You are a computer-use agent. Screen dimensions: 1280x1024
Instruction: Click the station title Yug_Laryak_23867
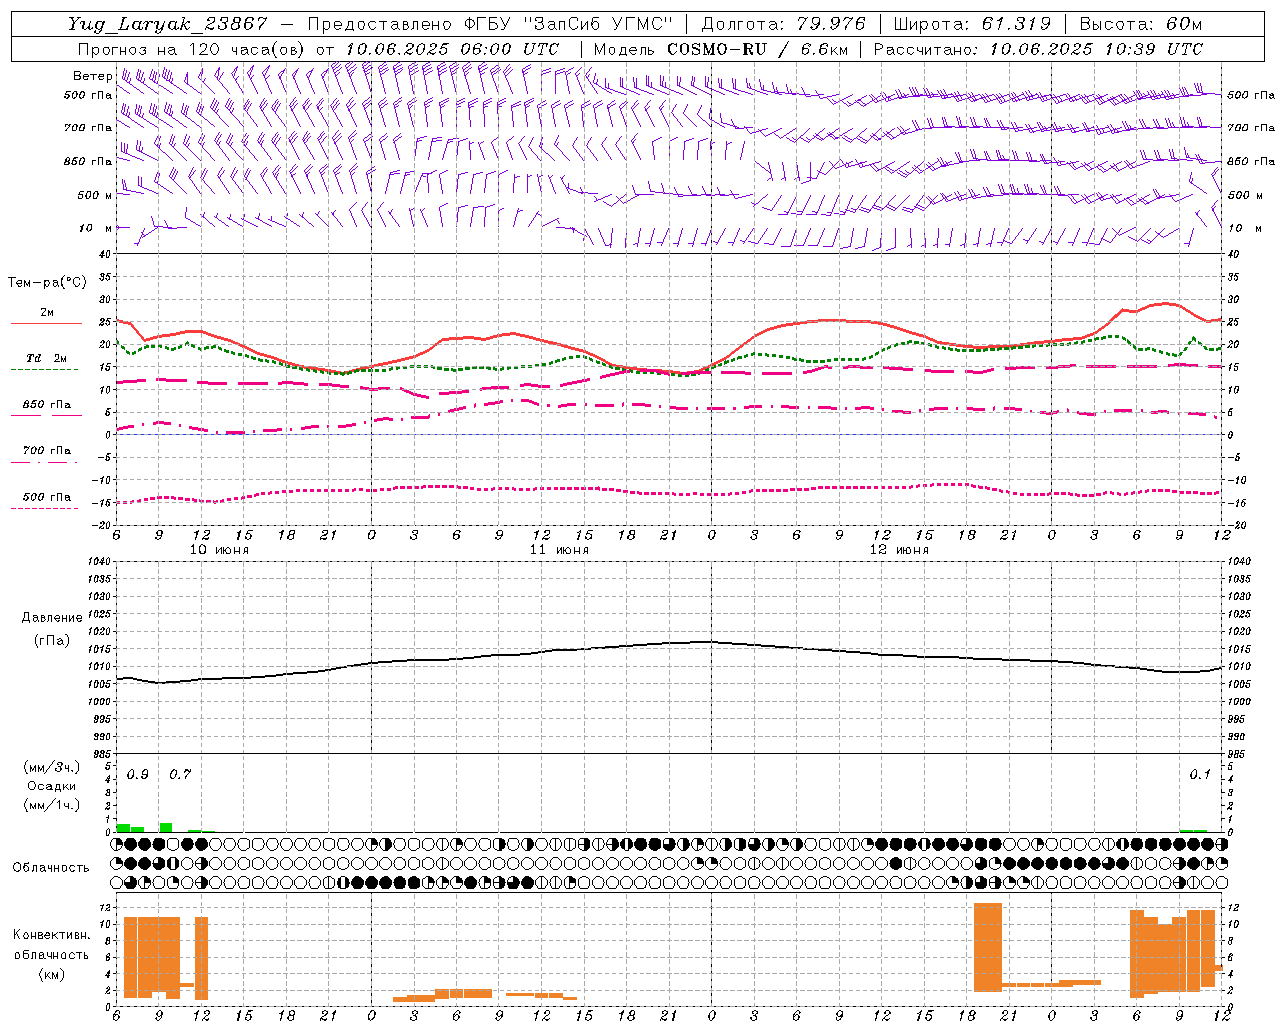click(x=167, y=24)
